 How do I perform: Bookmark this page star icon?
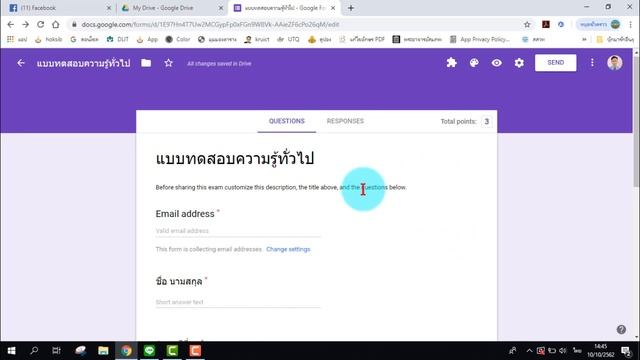coord(527,24)
